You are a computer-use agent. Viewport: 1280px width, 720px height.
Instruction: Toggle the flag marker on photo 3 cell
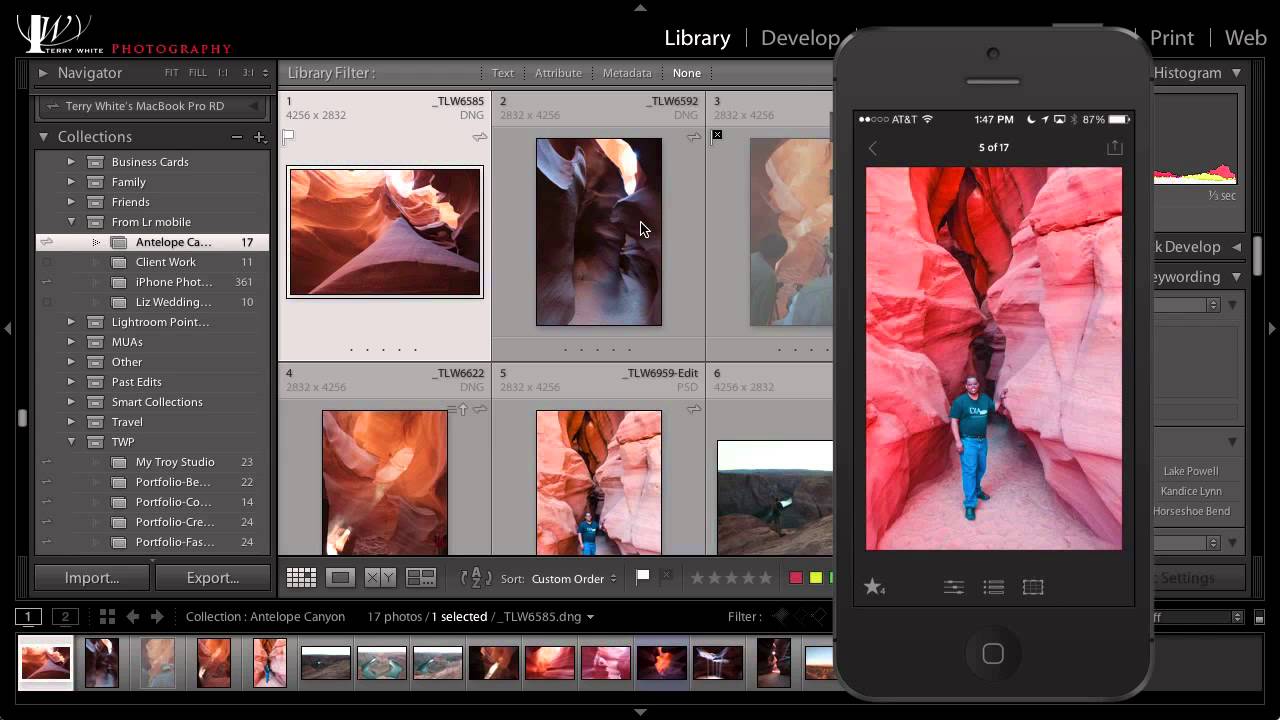(717, 135)
